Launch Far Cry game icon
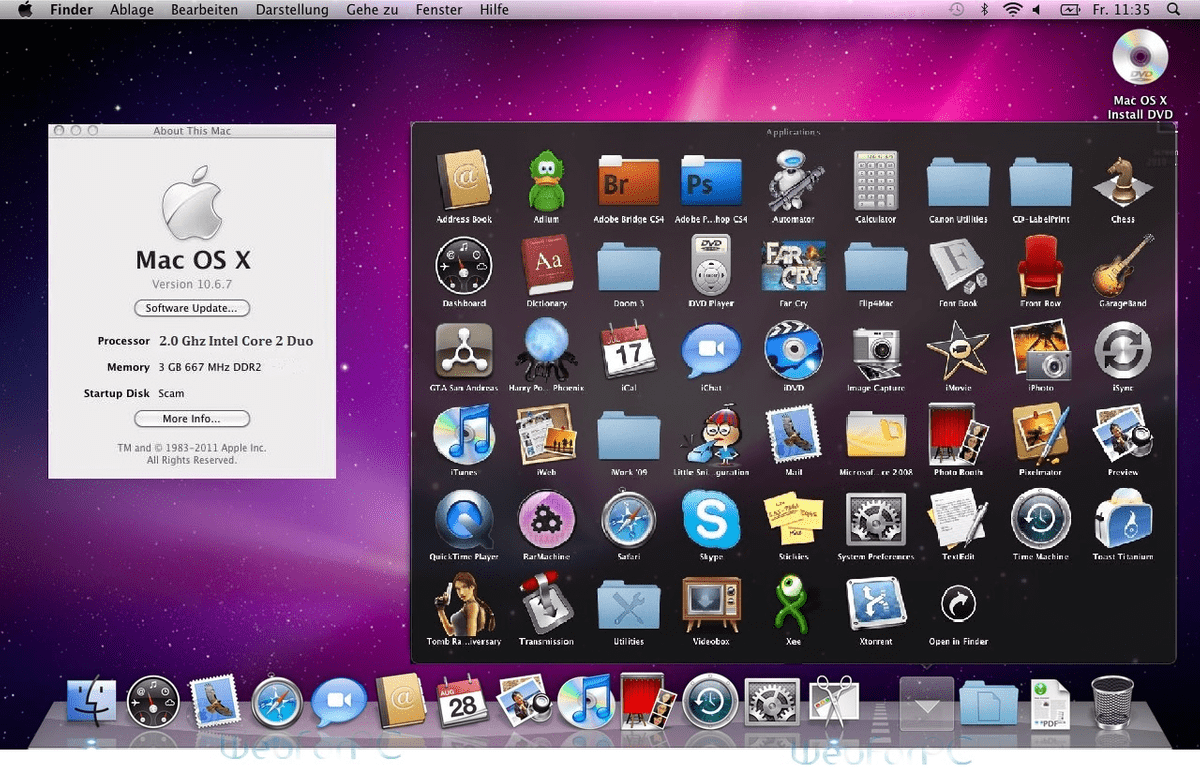Viewport: 1200px width, 772px height. pos(793,265)
